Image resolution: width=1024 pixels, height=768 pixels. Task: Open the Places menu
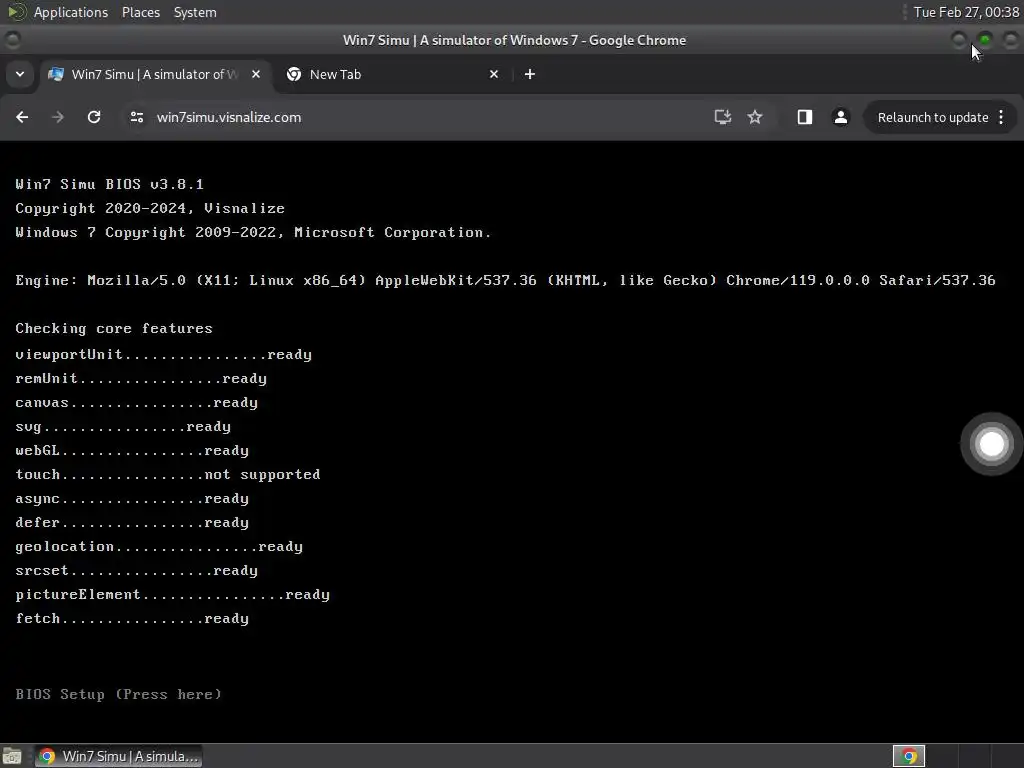(140, 12)
